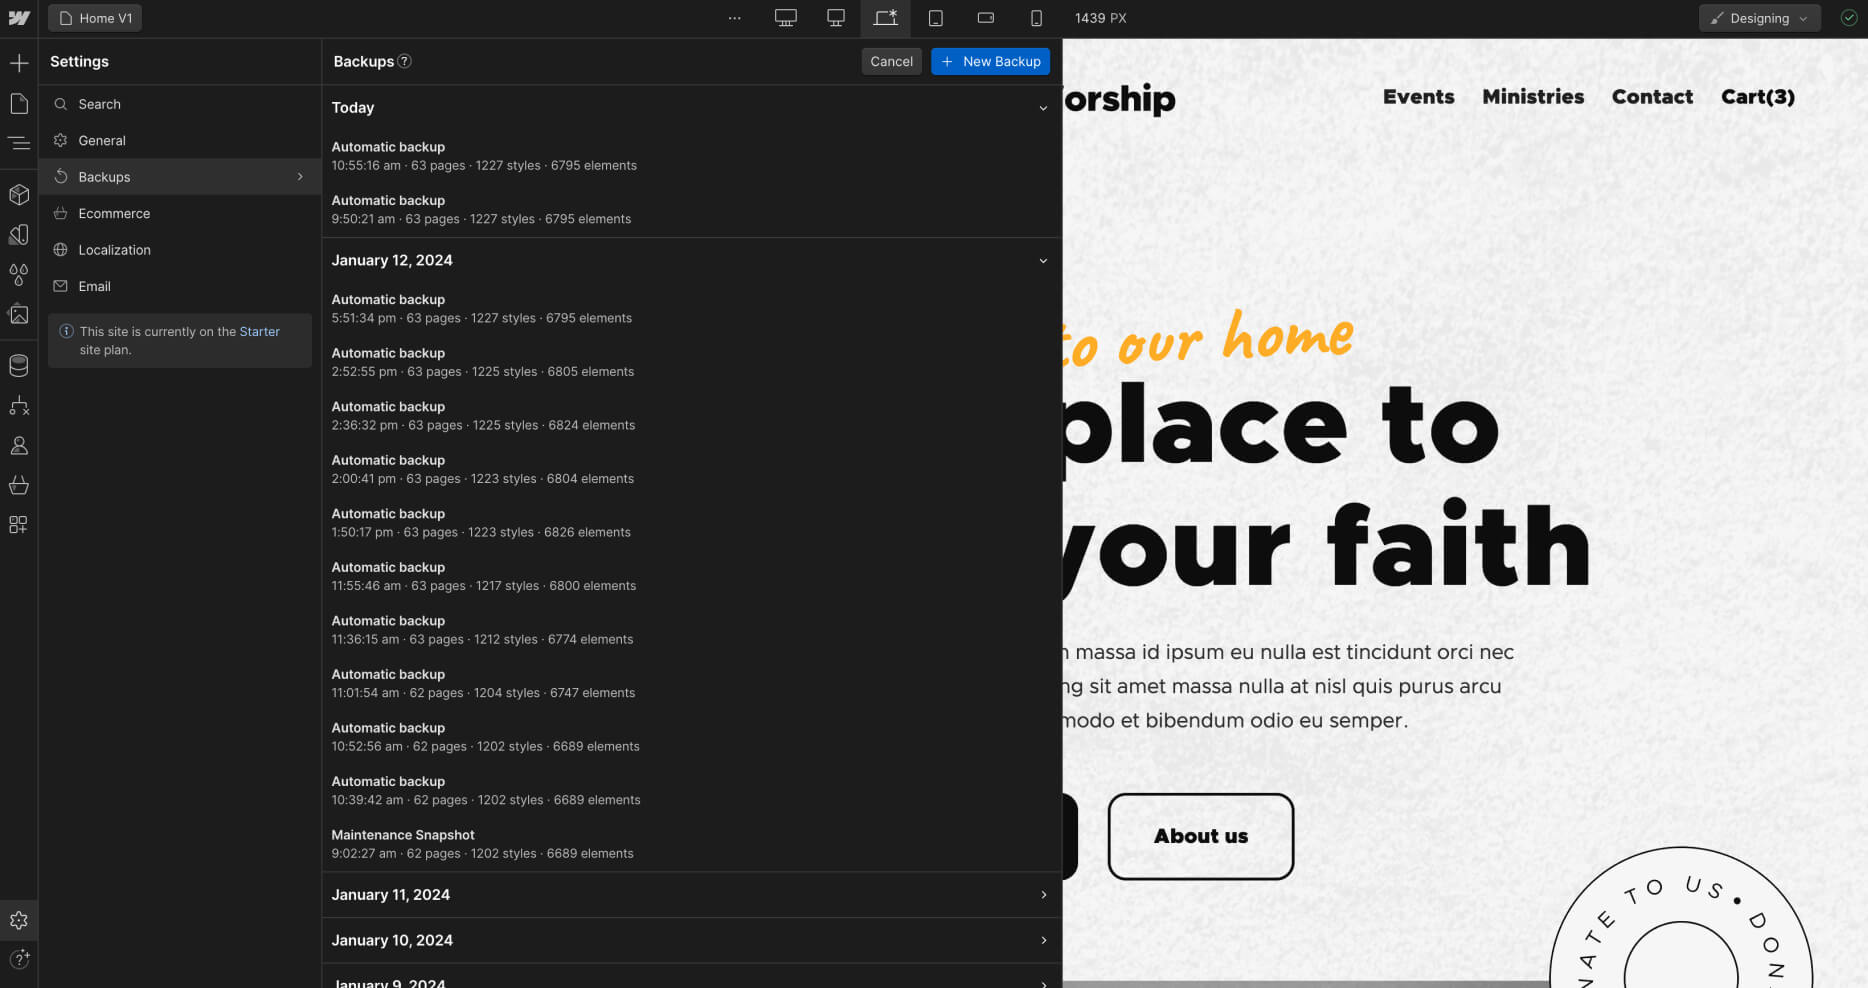Open the Add Elements panel
Image resolution: width=1868 pixels, height=988 pixels.
tap(19, 62)
